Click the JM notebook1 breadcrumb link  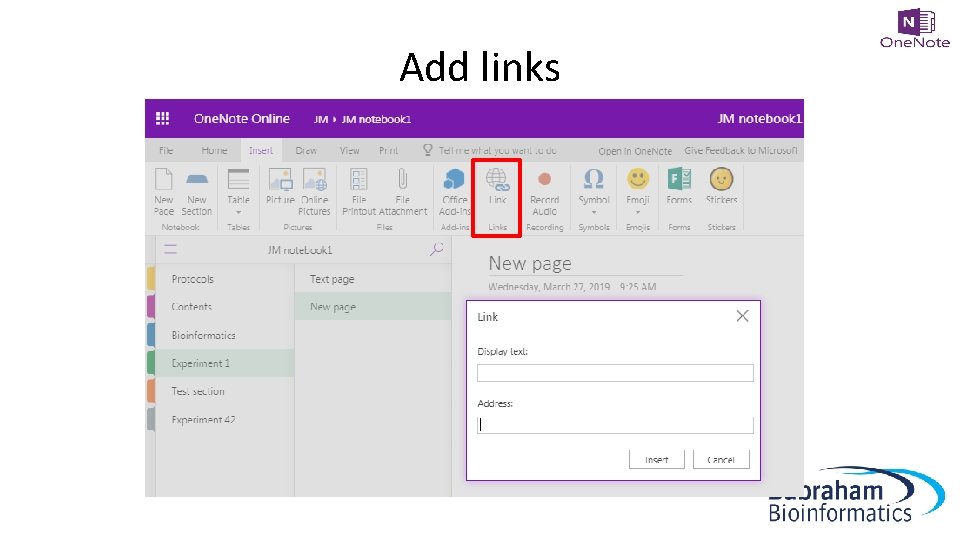376,119
